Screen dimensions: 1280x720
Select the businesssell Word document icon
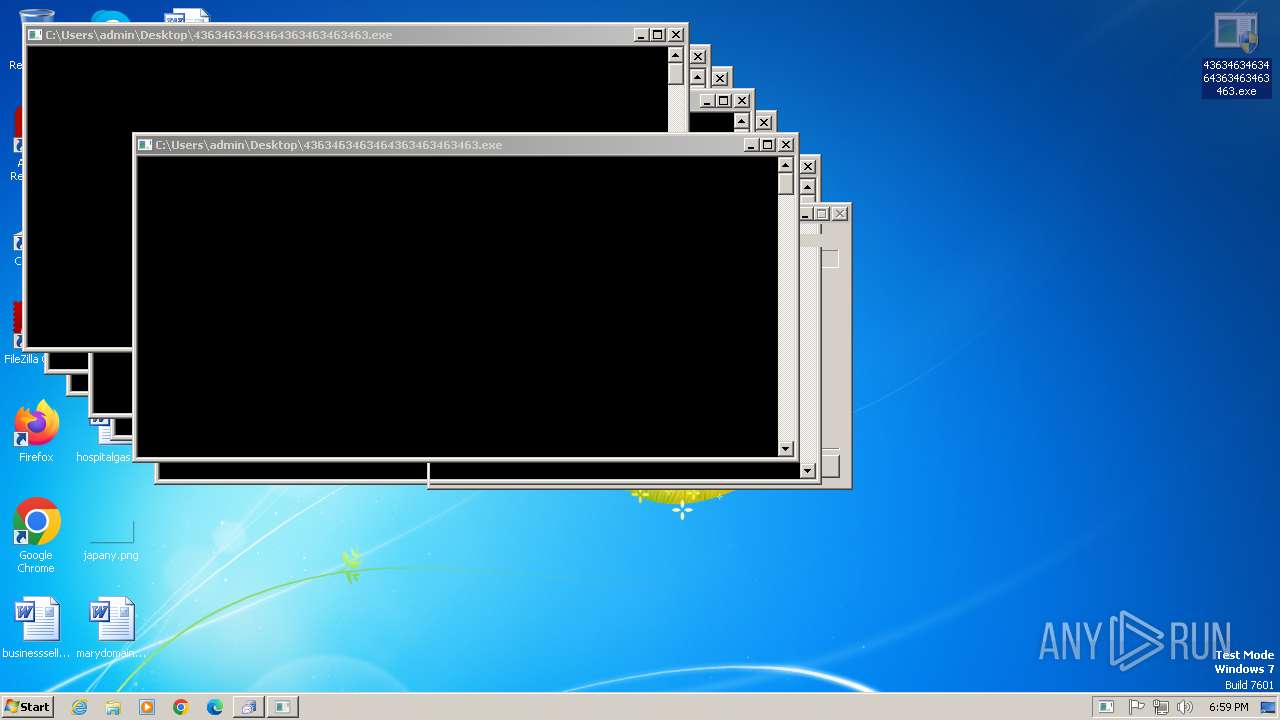tap(36, 628)
